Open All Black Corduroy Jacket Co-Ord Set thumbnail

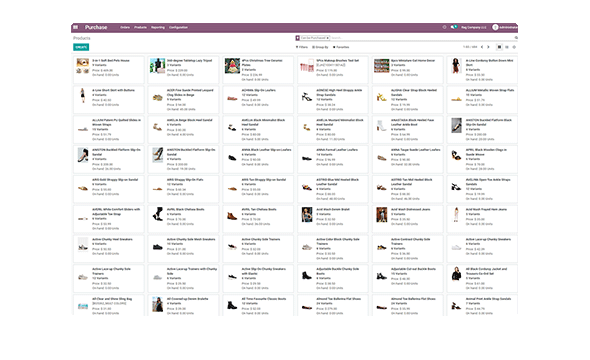point(456,274)
